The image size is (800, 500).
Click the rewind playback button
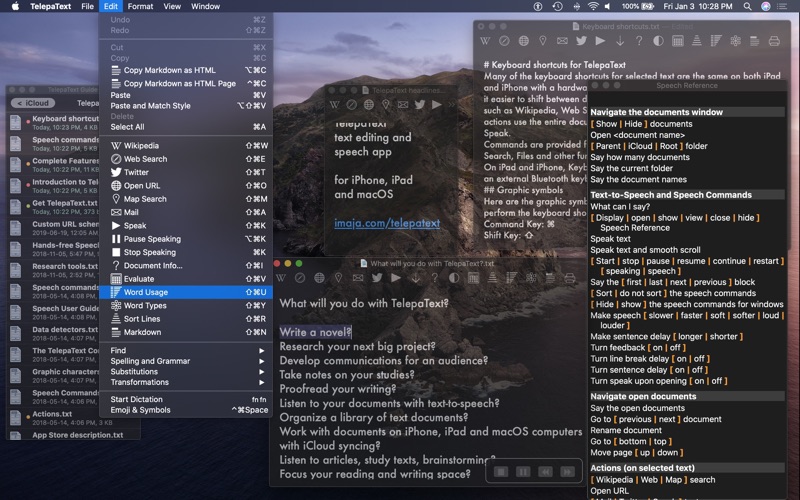click(x=545, y=472)
